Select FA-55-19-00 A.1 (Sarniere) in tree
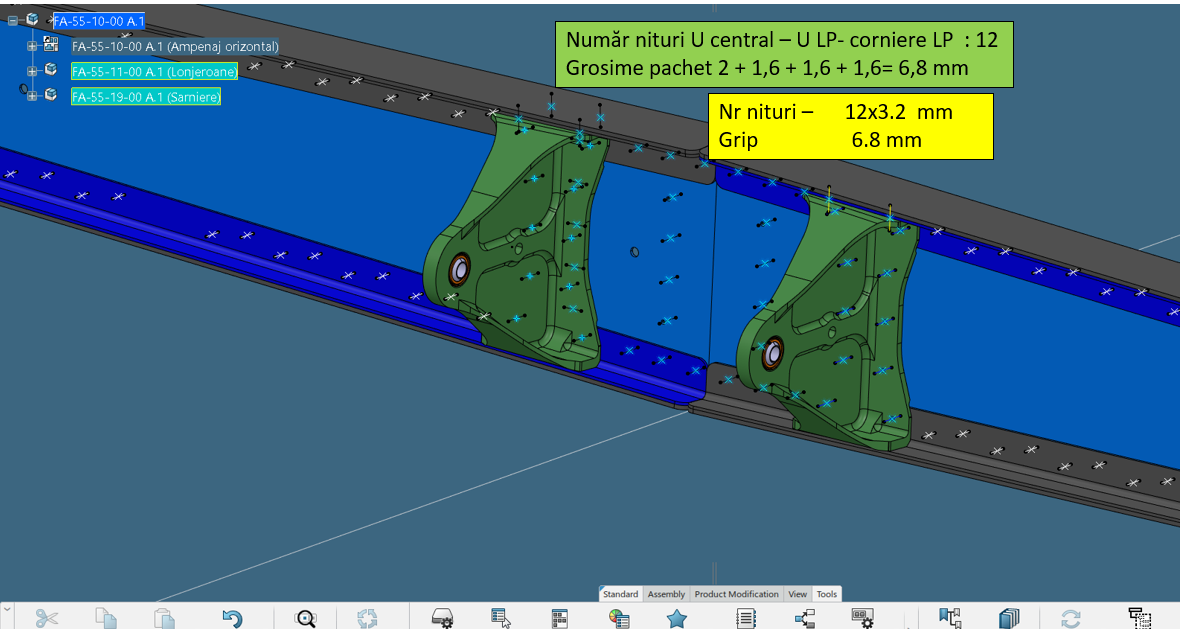 145,97
